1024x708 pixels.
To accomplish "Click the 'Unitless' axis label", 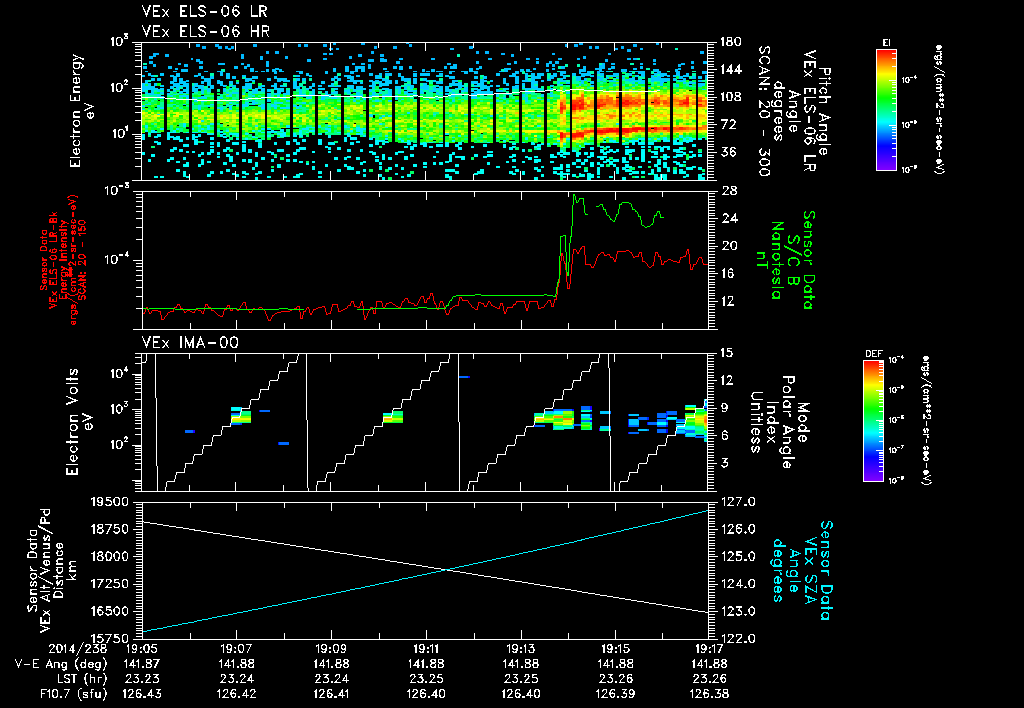I will tap(758, 422).
